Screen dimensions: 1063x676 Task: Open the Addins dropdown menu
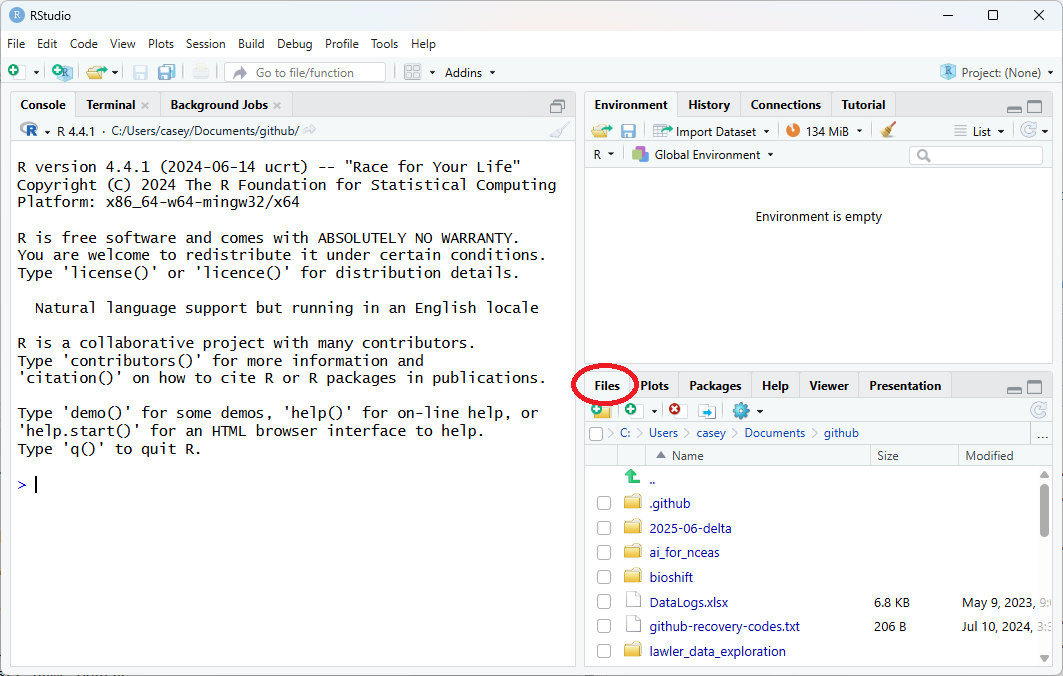469,72
